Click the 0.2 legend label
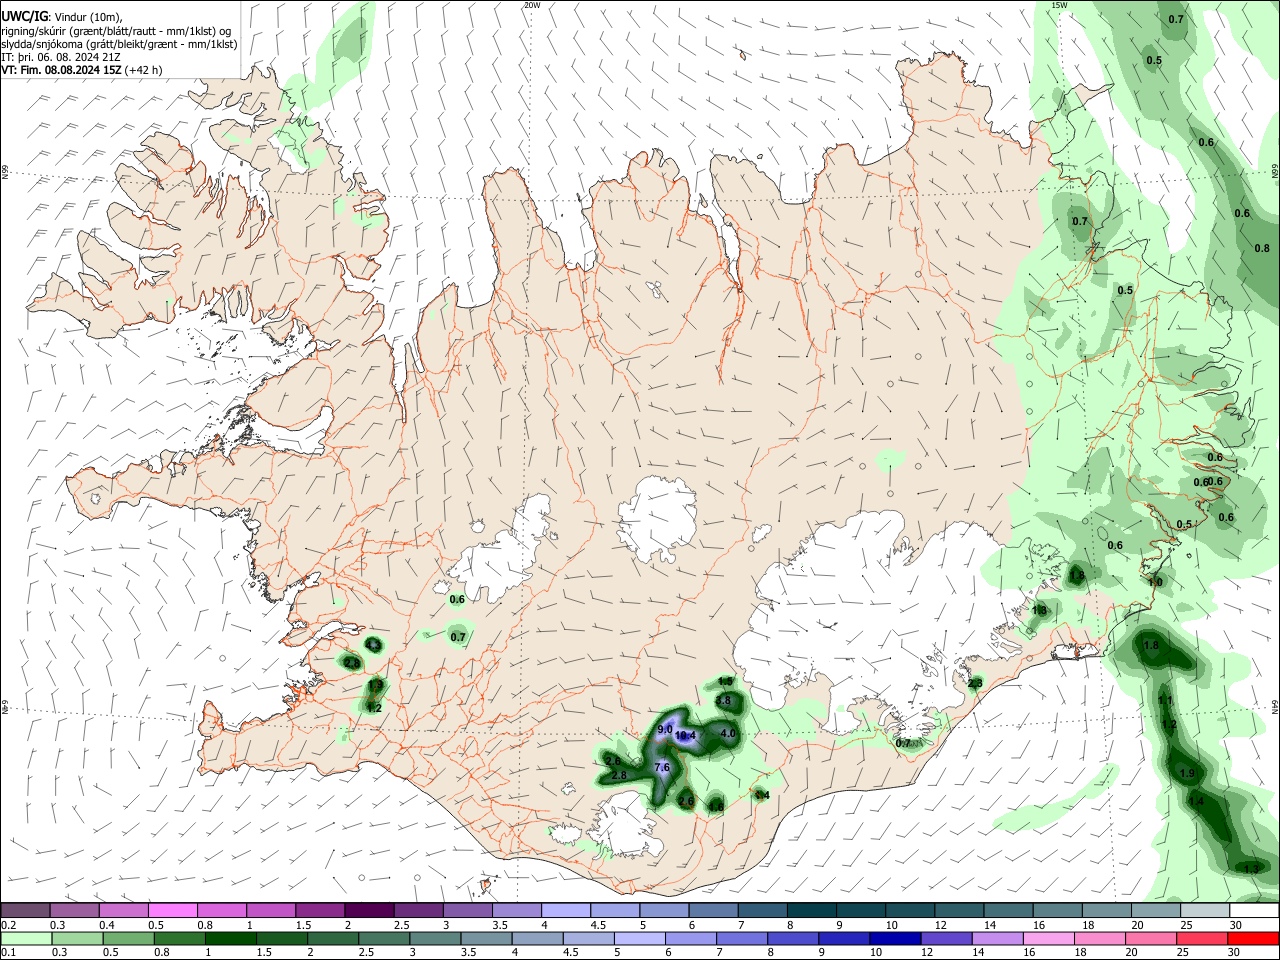Viewport: 1280px width, 960px height. [x=8, y=925]
